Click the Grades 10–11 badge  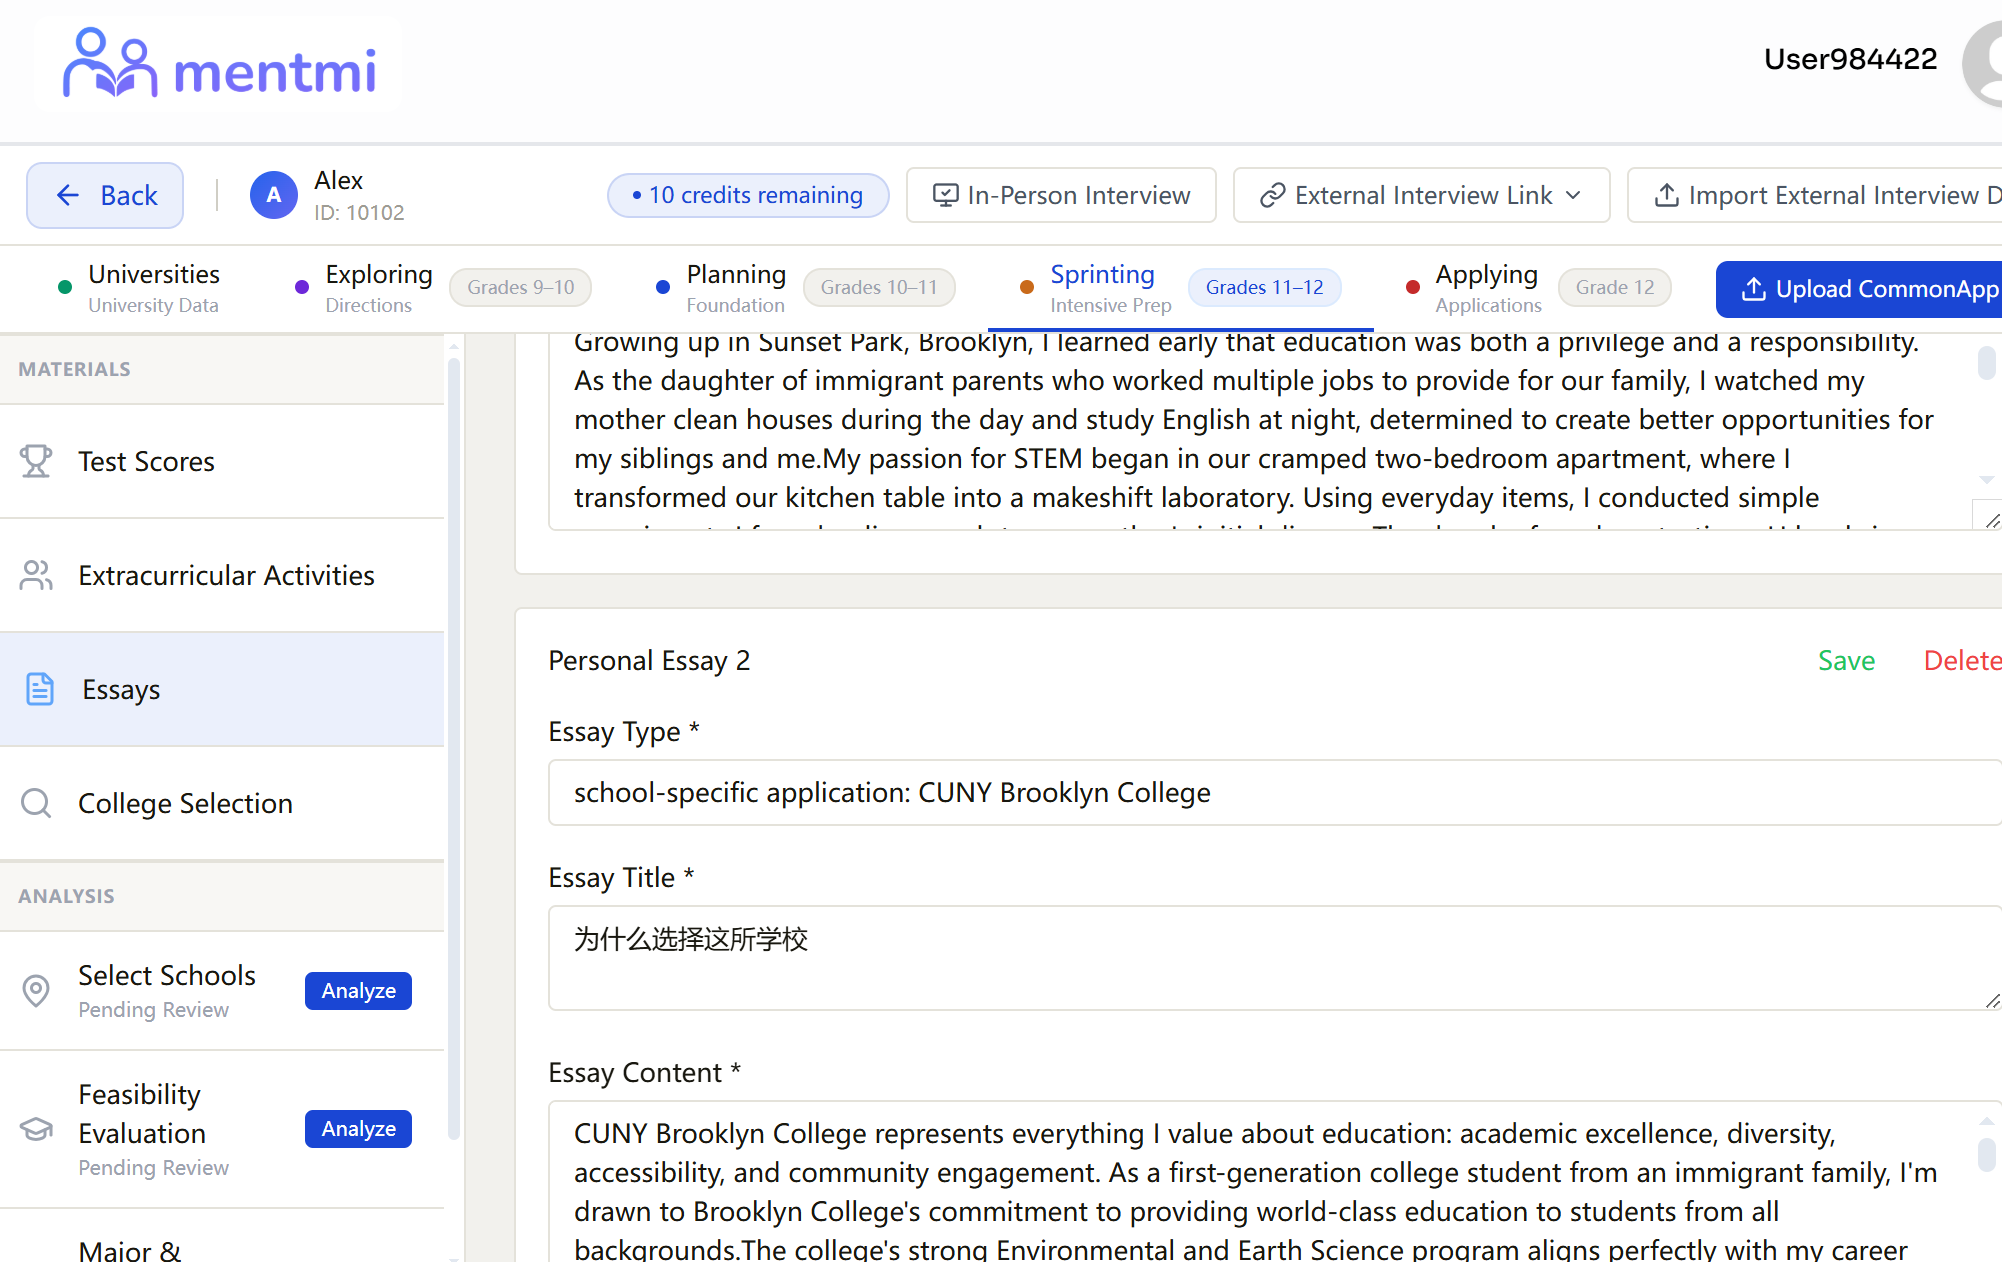point(879,288)
